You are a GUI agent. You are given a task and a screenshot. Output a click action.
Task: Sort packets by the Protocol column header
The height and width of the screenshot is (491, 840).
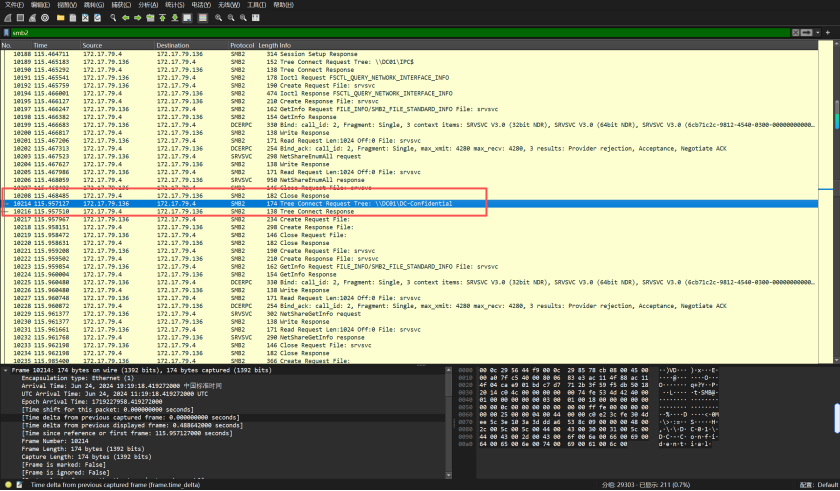(x=242, y=45)
